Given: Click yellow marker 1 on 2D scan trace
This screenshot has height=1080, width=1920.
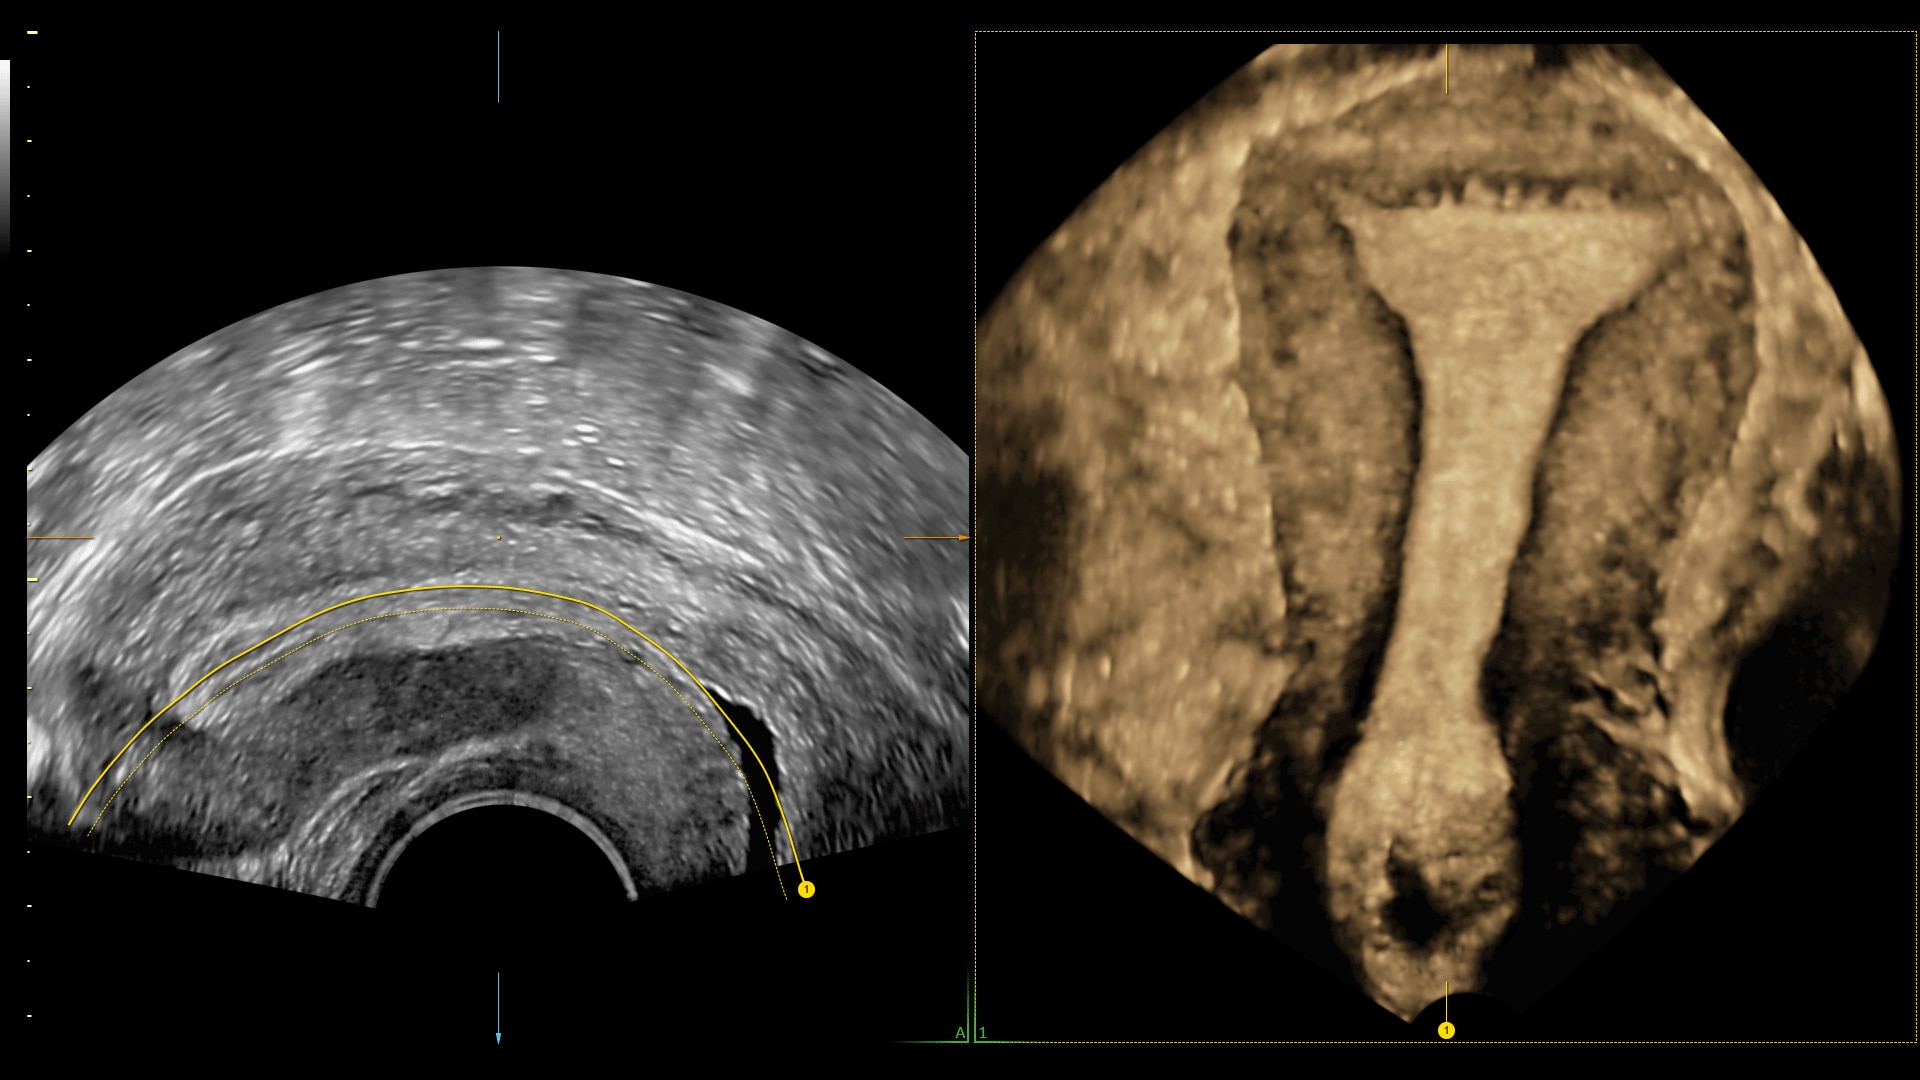Looking at the screenshot, I should [x=806, y=889].
